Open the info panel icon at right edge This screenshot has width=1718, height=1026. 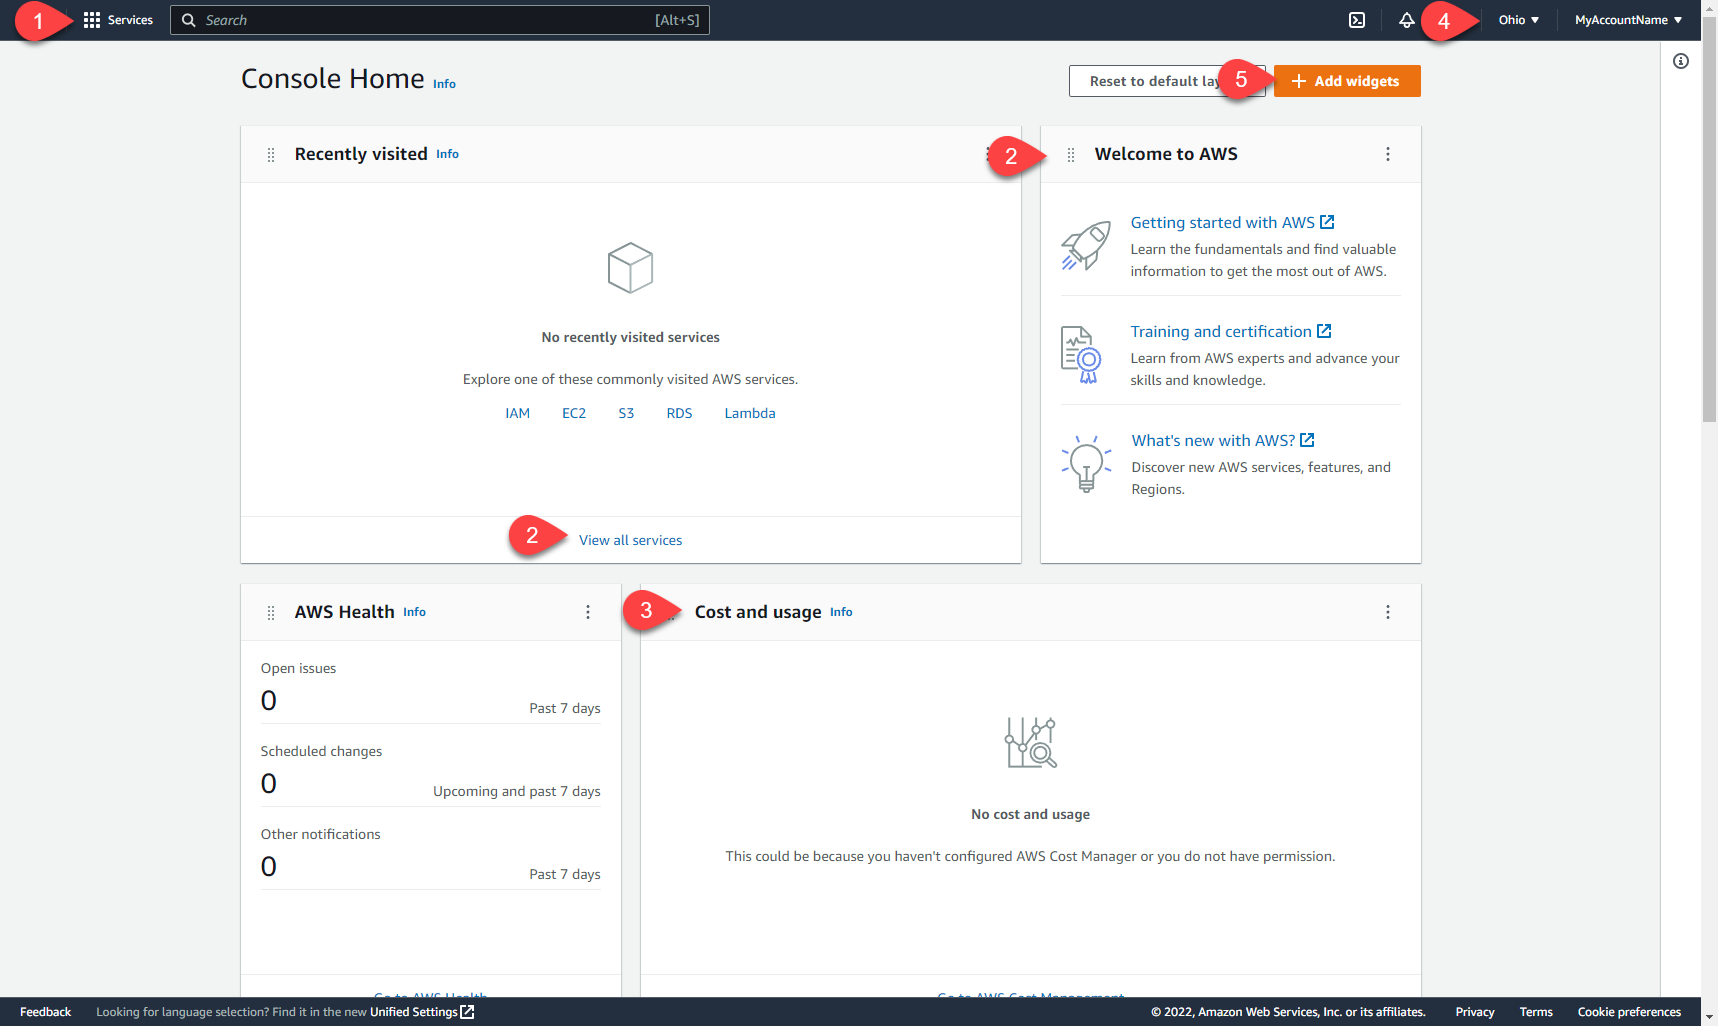point(1681,62)
